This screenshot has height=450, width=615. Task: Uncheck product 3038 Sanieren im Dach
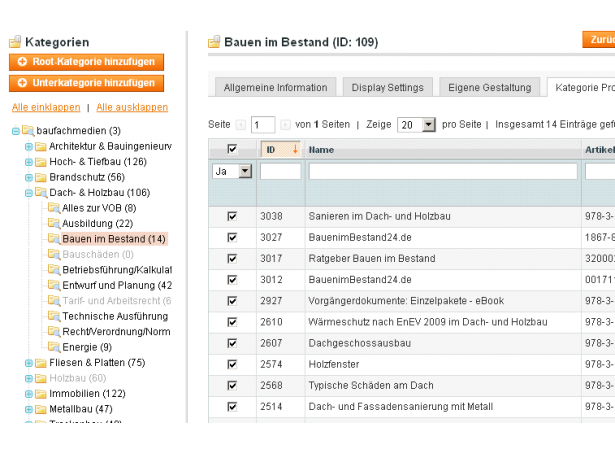click(232, 216)
